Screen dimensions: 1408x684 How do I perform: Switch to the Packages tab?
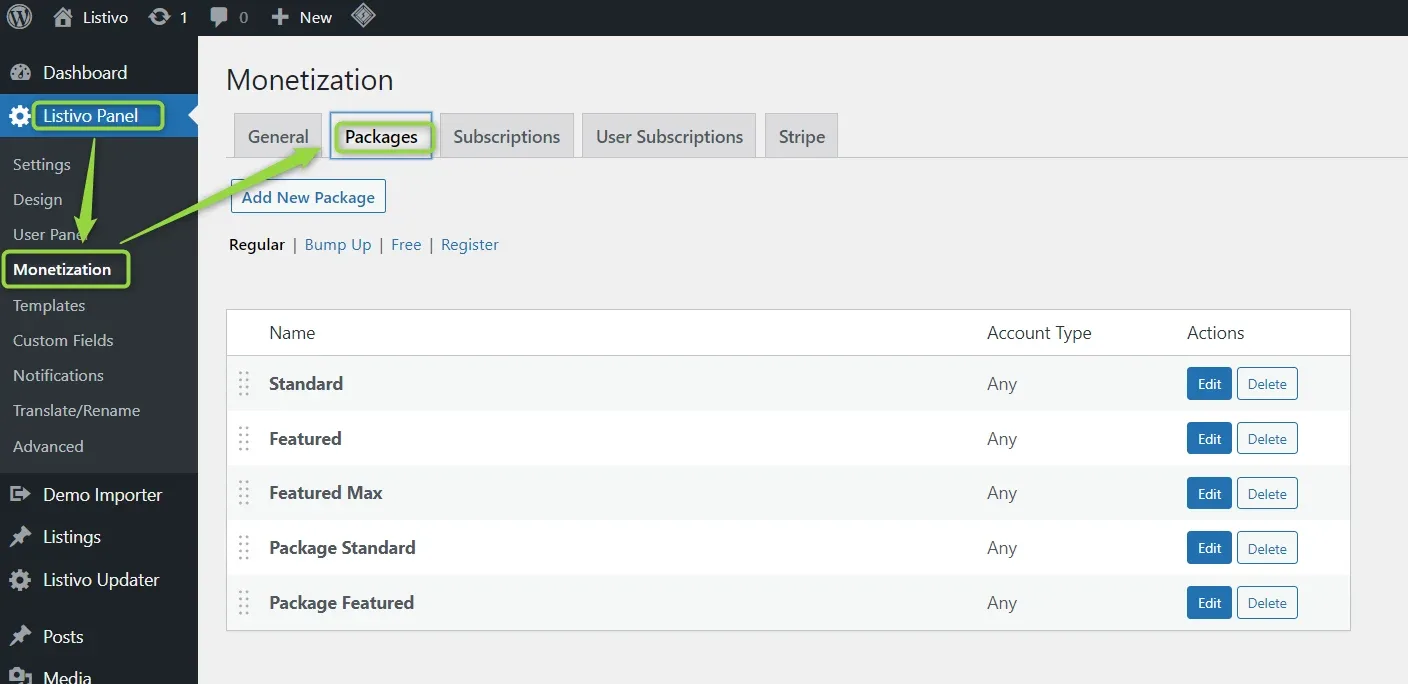click(x=381, y=136)
